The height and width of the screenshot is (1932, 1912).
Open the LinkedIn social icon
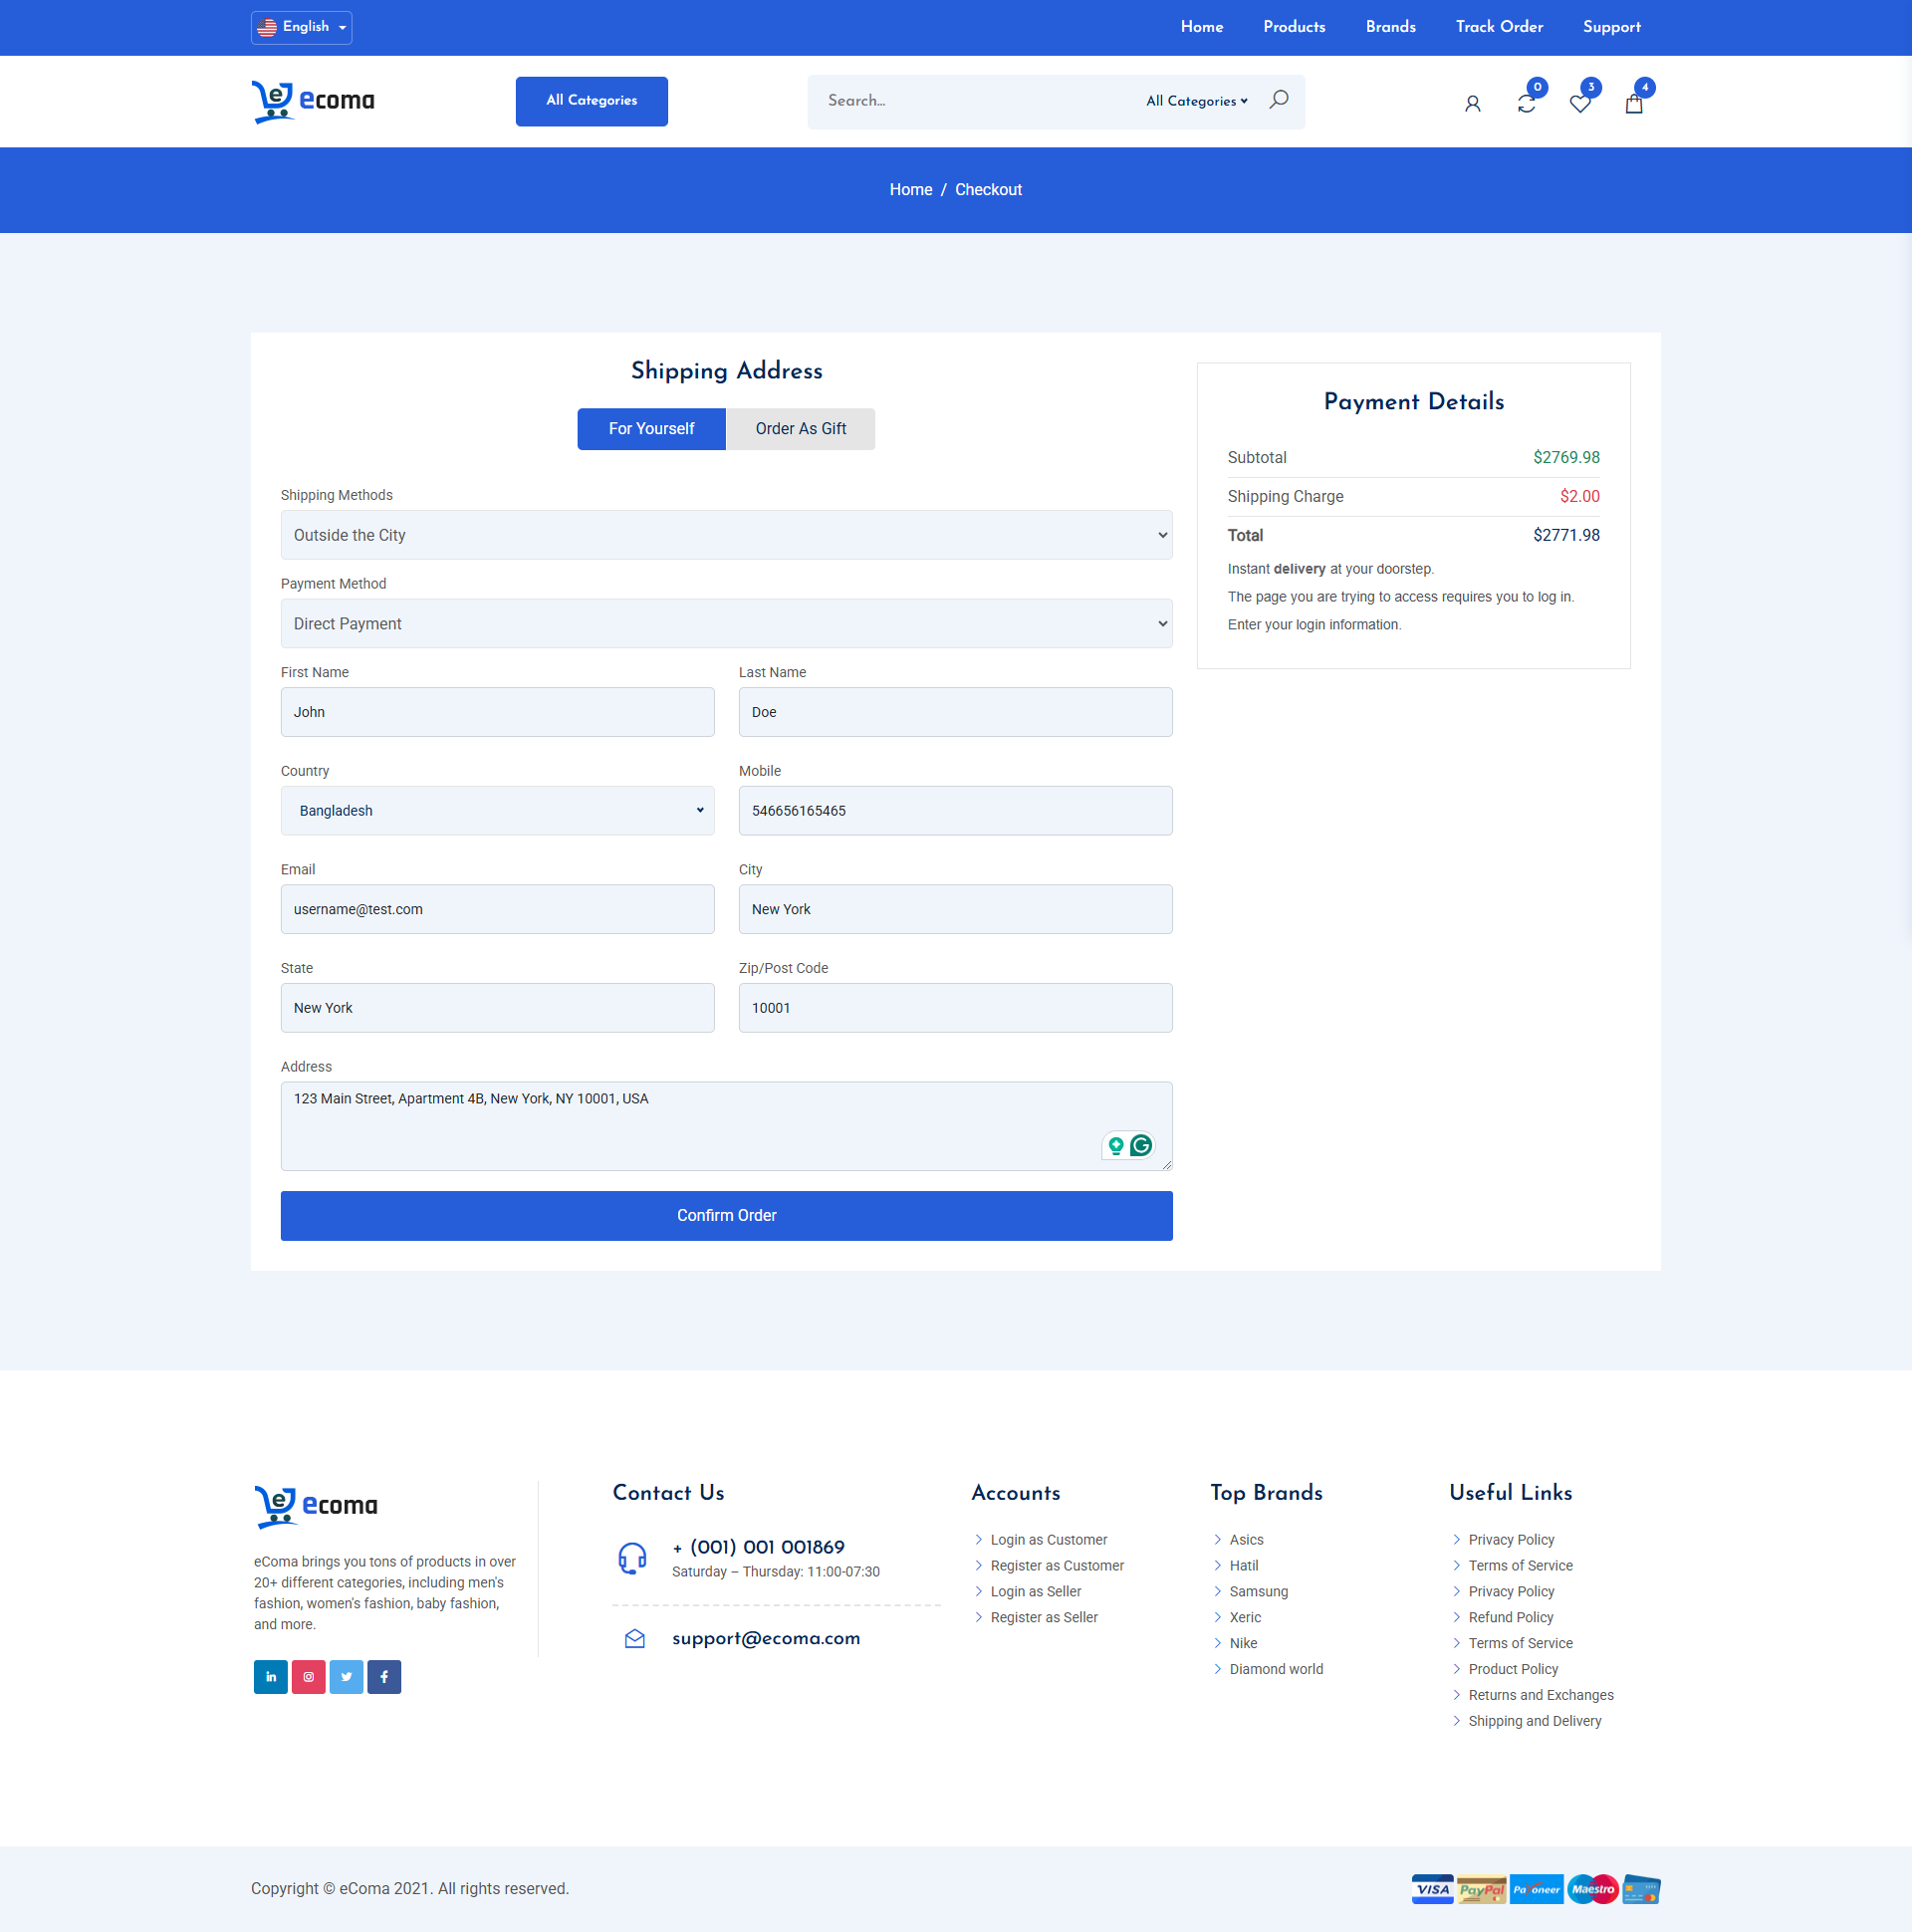click(x=270, y=1677)
